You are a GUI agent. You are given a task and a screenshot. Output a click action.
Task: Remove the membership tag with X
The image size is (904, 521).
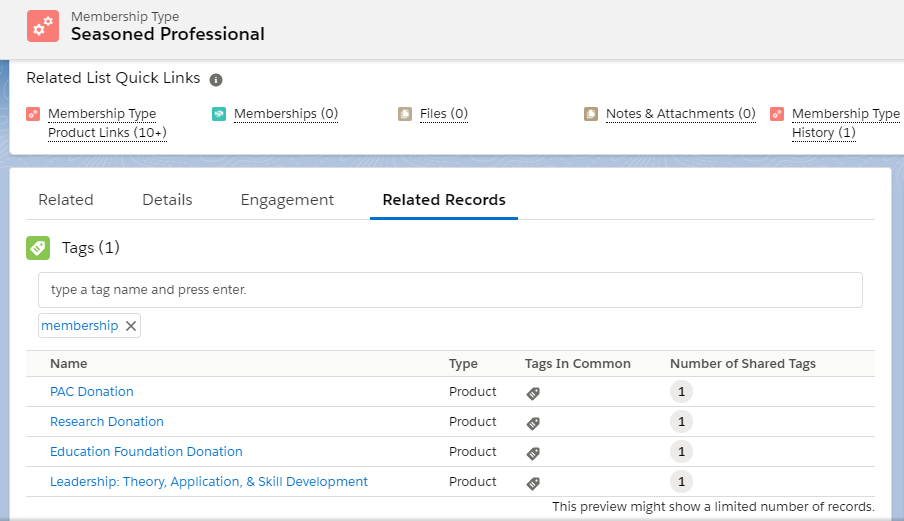click(x=131, y=326)
